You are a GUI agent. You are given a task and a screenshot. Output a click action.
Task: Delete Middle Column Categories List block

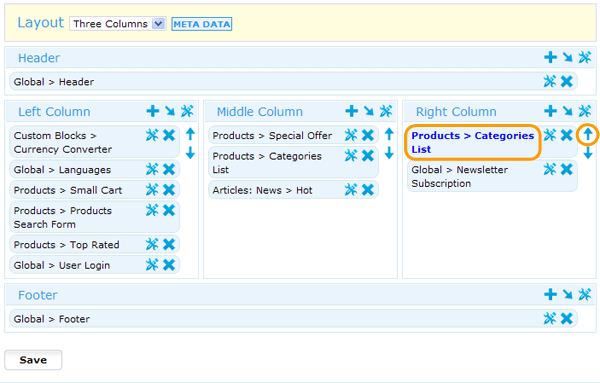368,156
